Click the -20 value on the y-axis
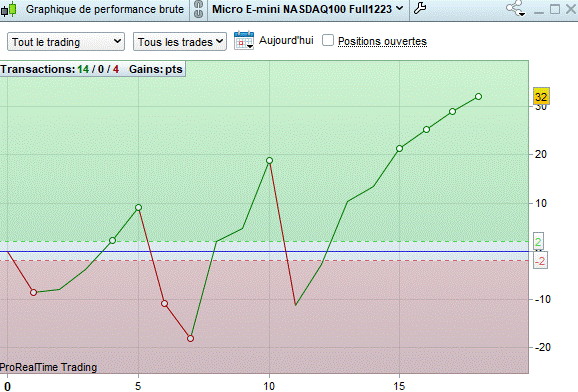 pyautogui.click(x=543, y=347)
